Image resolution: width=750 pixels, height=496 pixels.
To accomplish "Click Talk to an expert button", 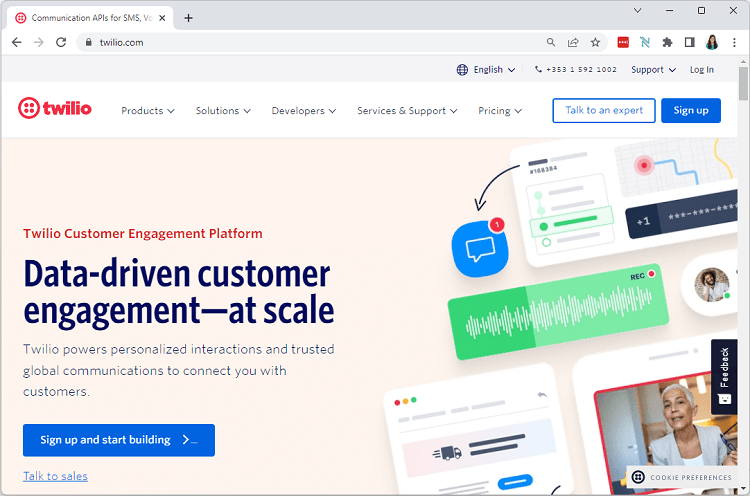I will 604,110.
